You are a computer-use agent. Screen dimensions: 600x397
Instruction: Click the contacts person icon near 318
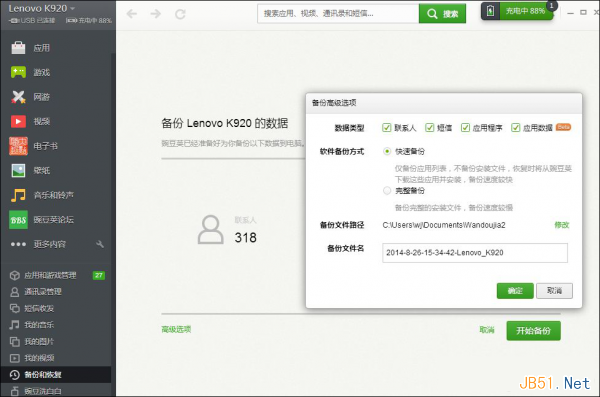click(x=210, y=229)
